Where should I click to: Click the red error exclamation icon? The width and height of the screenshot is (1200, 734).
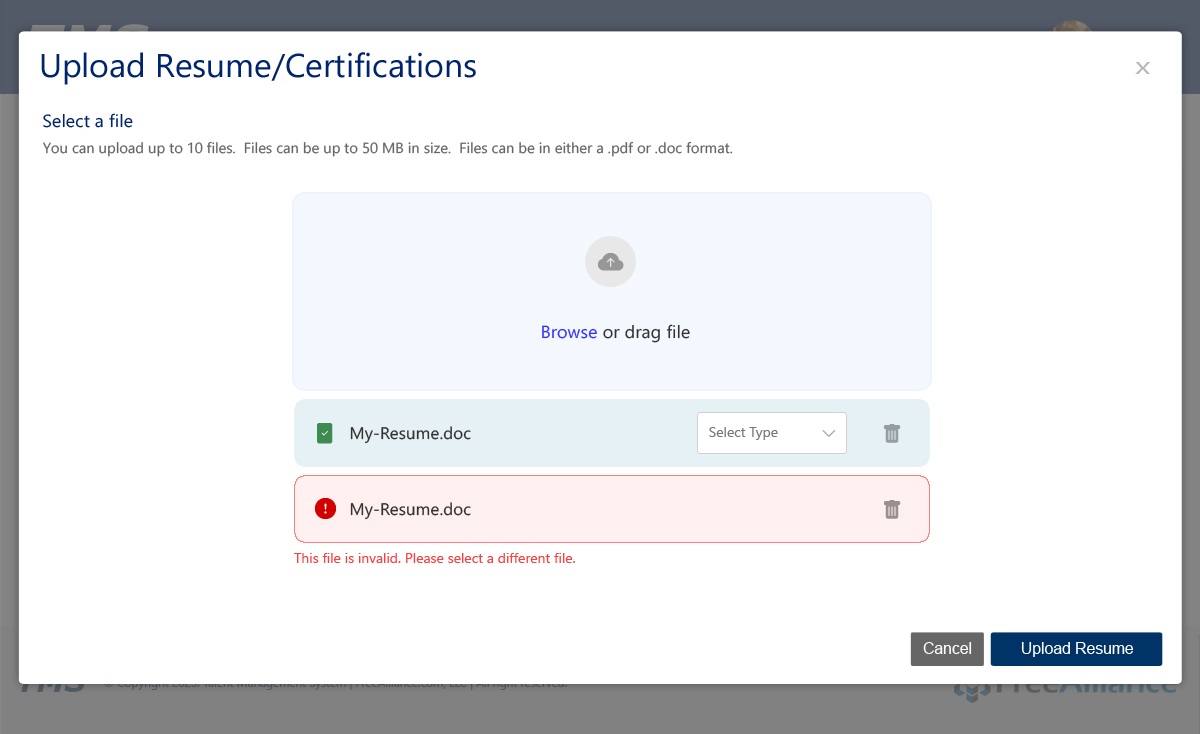(325, 509)
